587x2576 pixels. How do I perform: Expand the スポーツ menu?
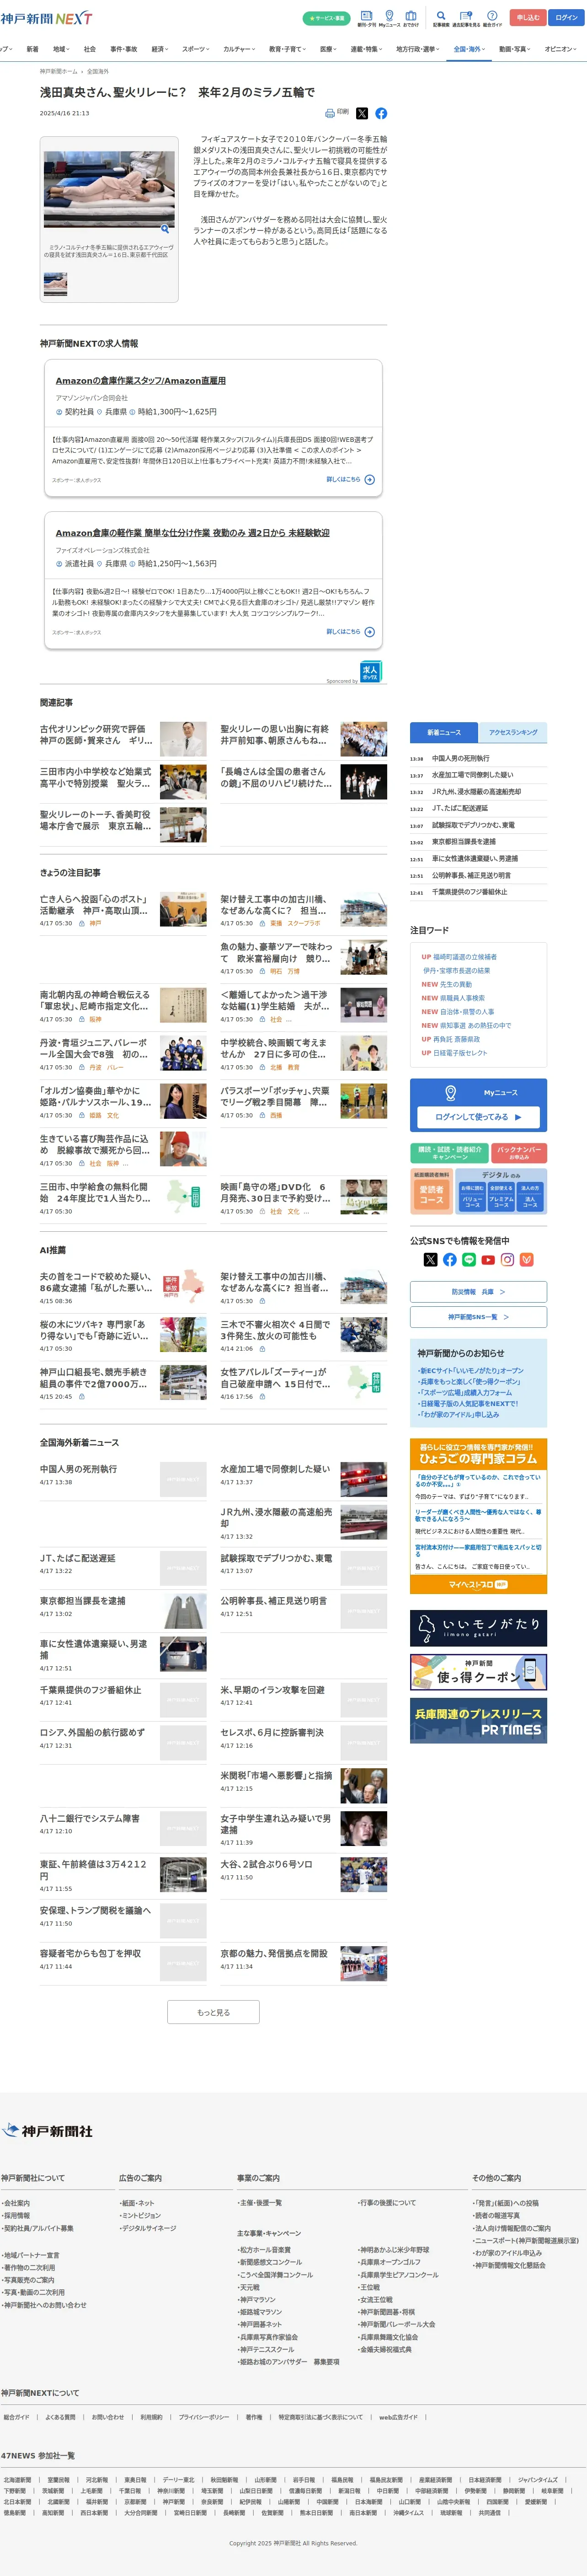click(196, 49)
